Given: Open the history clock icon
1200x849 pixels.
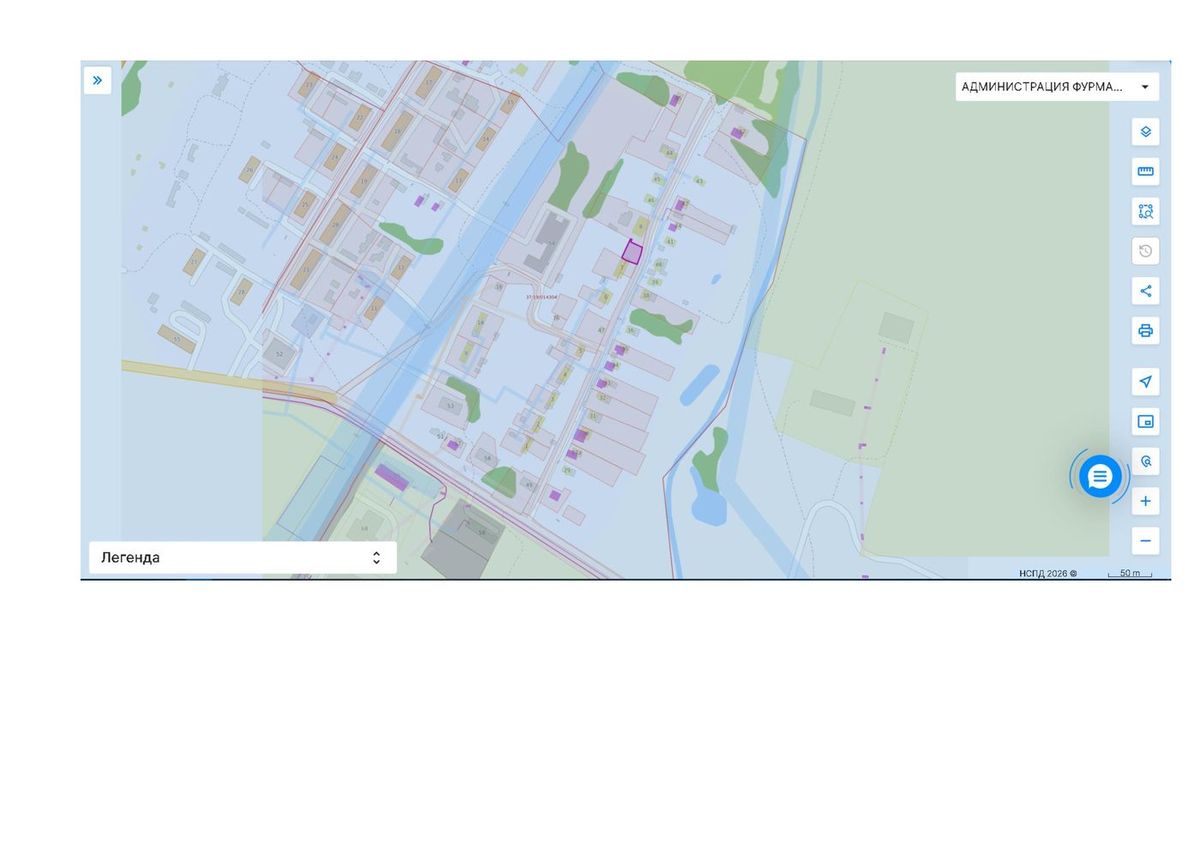Looking at the screenshot, I should pos(1146,251).
